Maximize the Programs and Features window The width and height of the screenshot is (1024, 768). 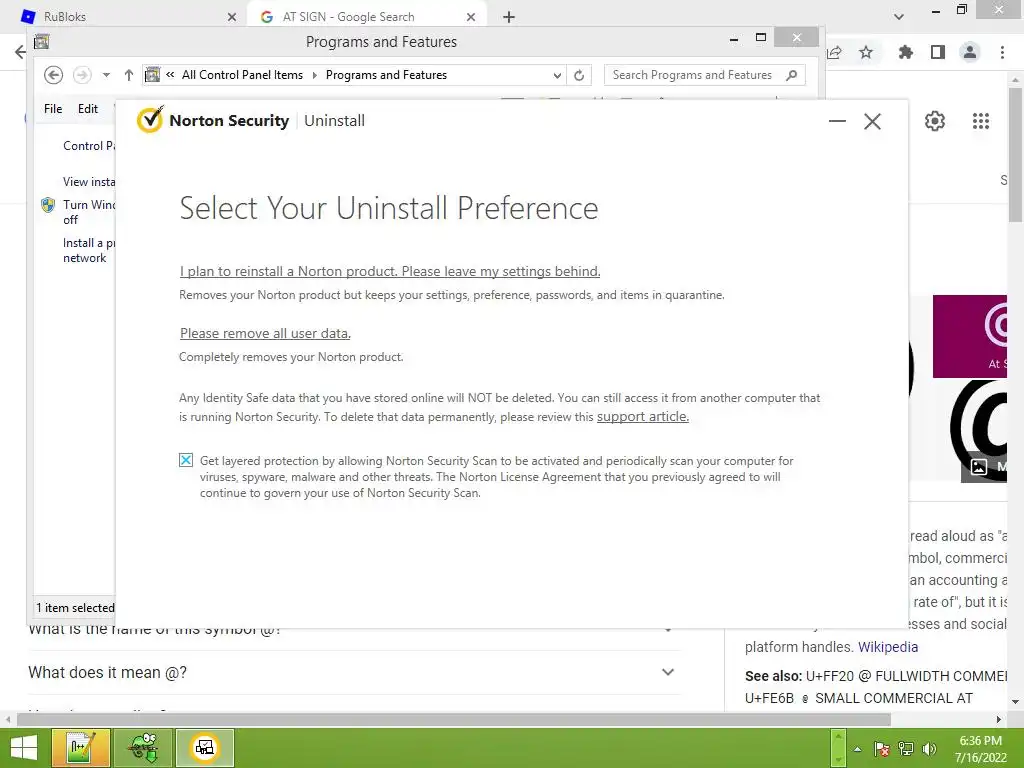pos(761,37)
